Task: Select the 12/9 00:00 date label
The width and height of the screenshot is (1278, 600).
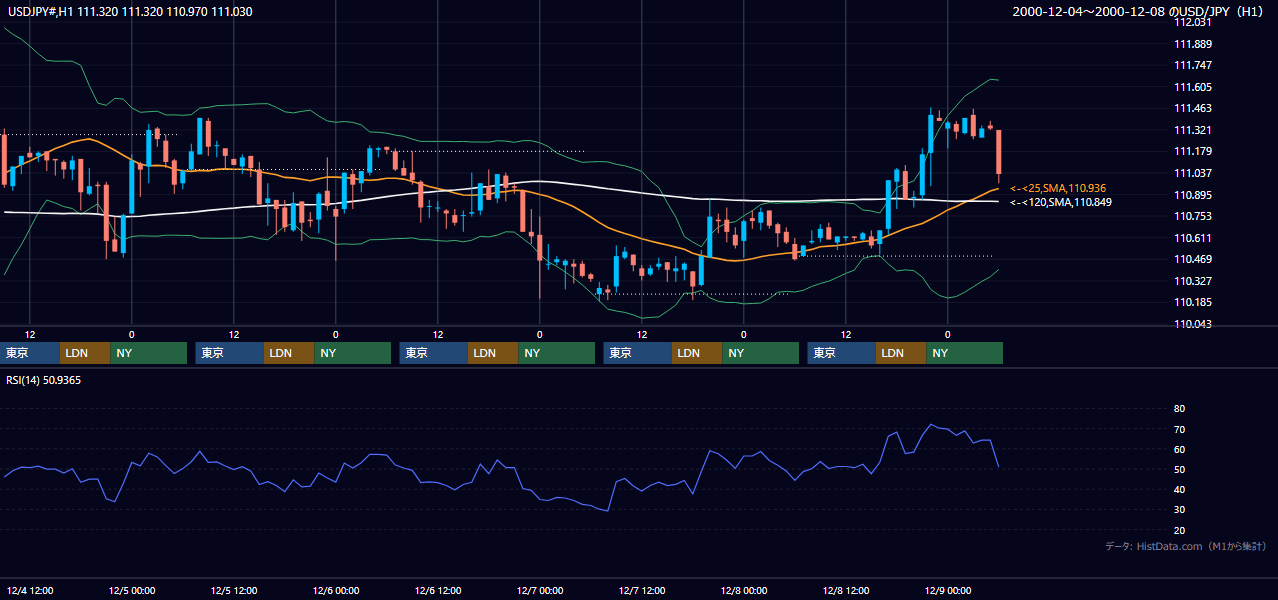Action: [x=947, y=591]
